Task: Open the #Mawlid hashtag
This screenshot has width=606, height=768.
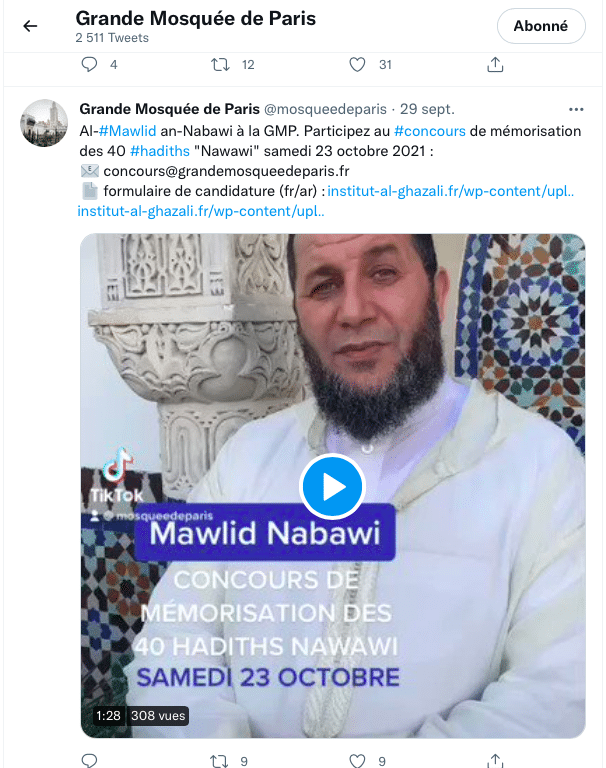Action: (x=127, y=131)
